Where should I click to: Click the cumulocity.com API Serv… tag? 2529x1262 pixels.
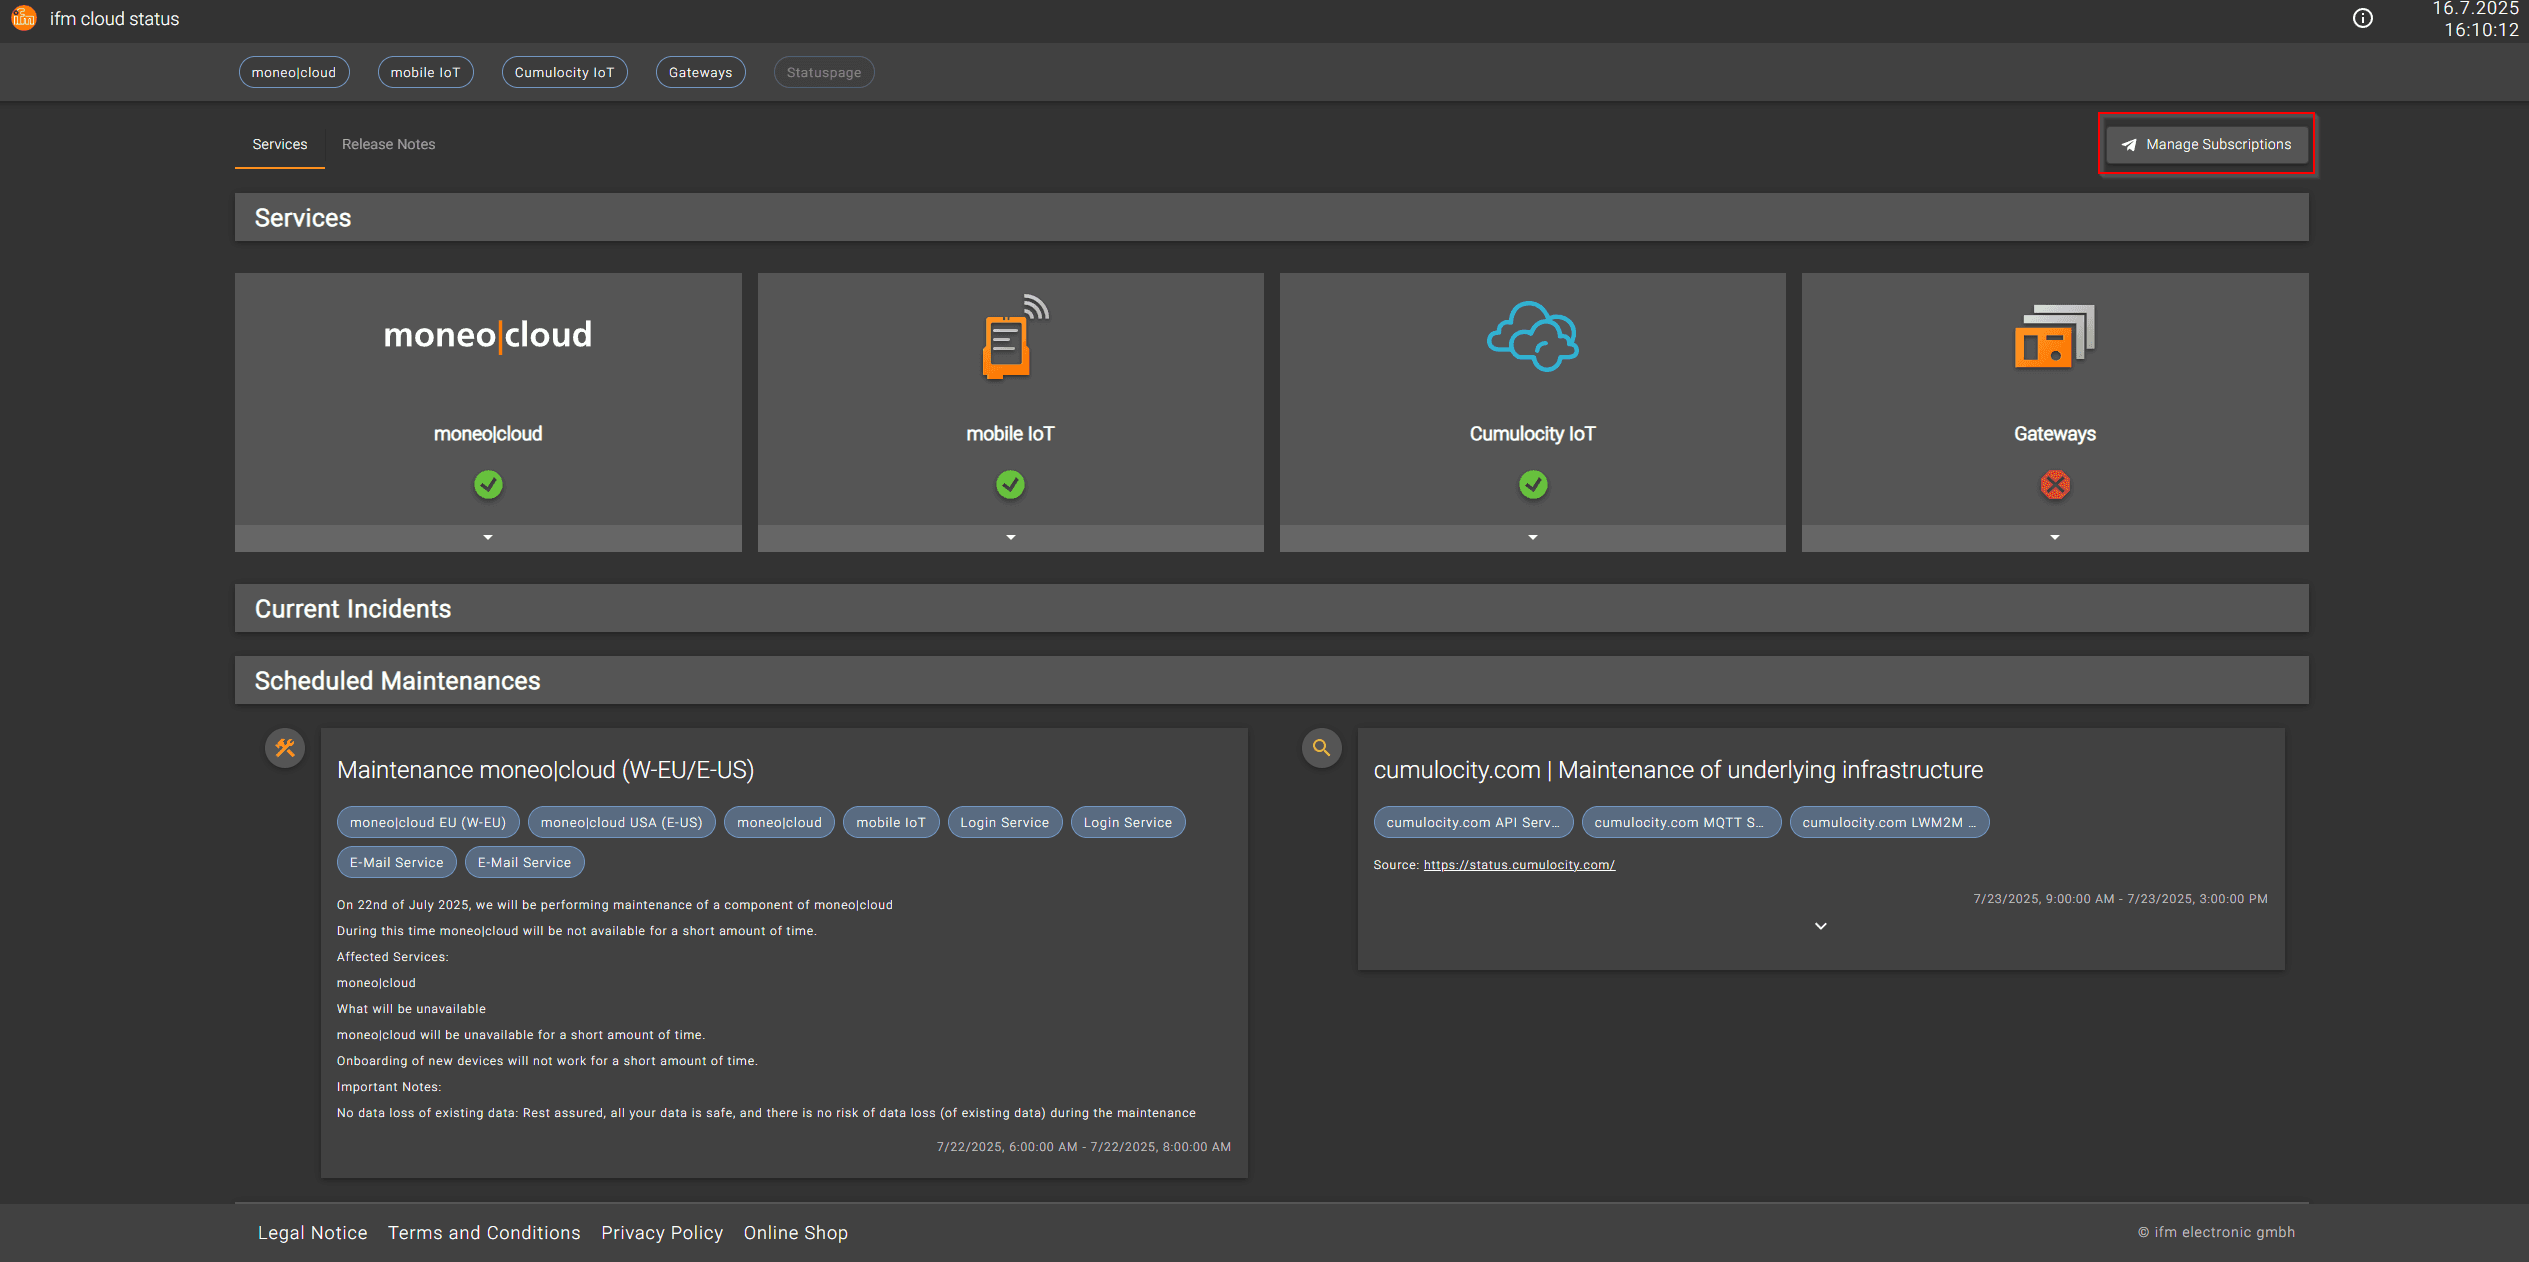1473,822
